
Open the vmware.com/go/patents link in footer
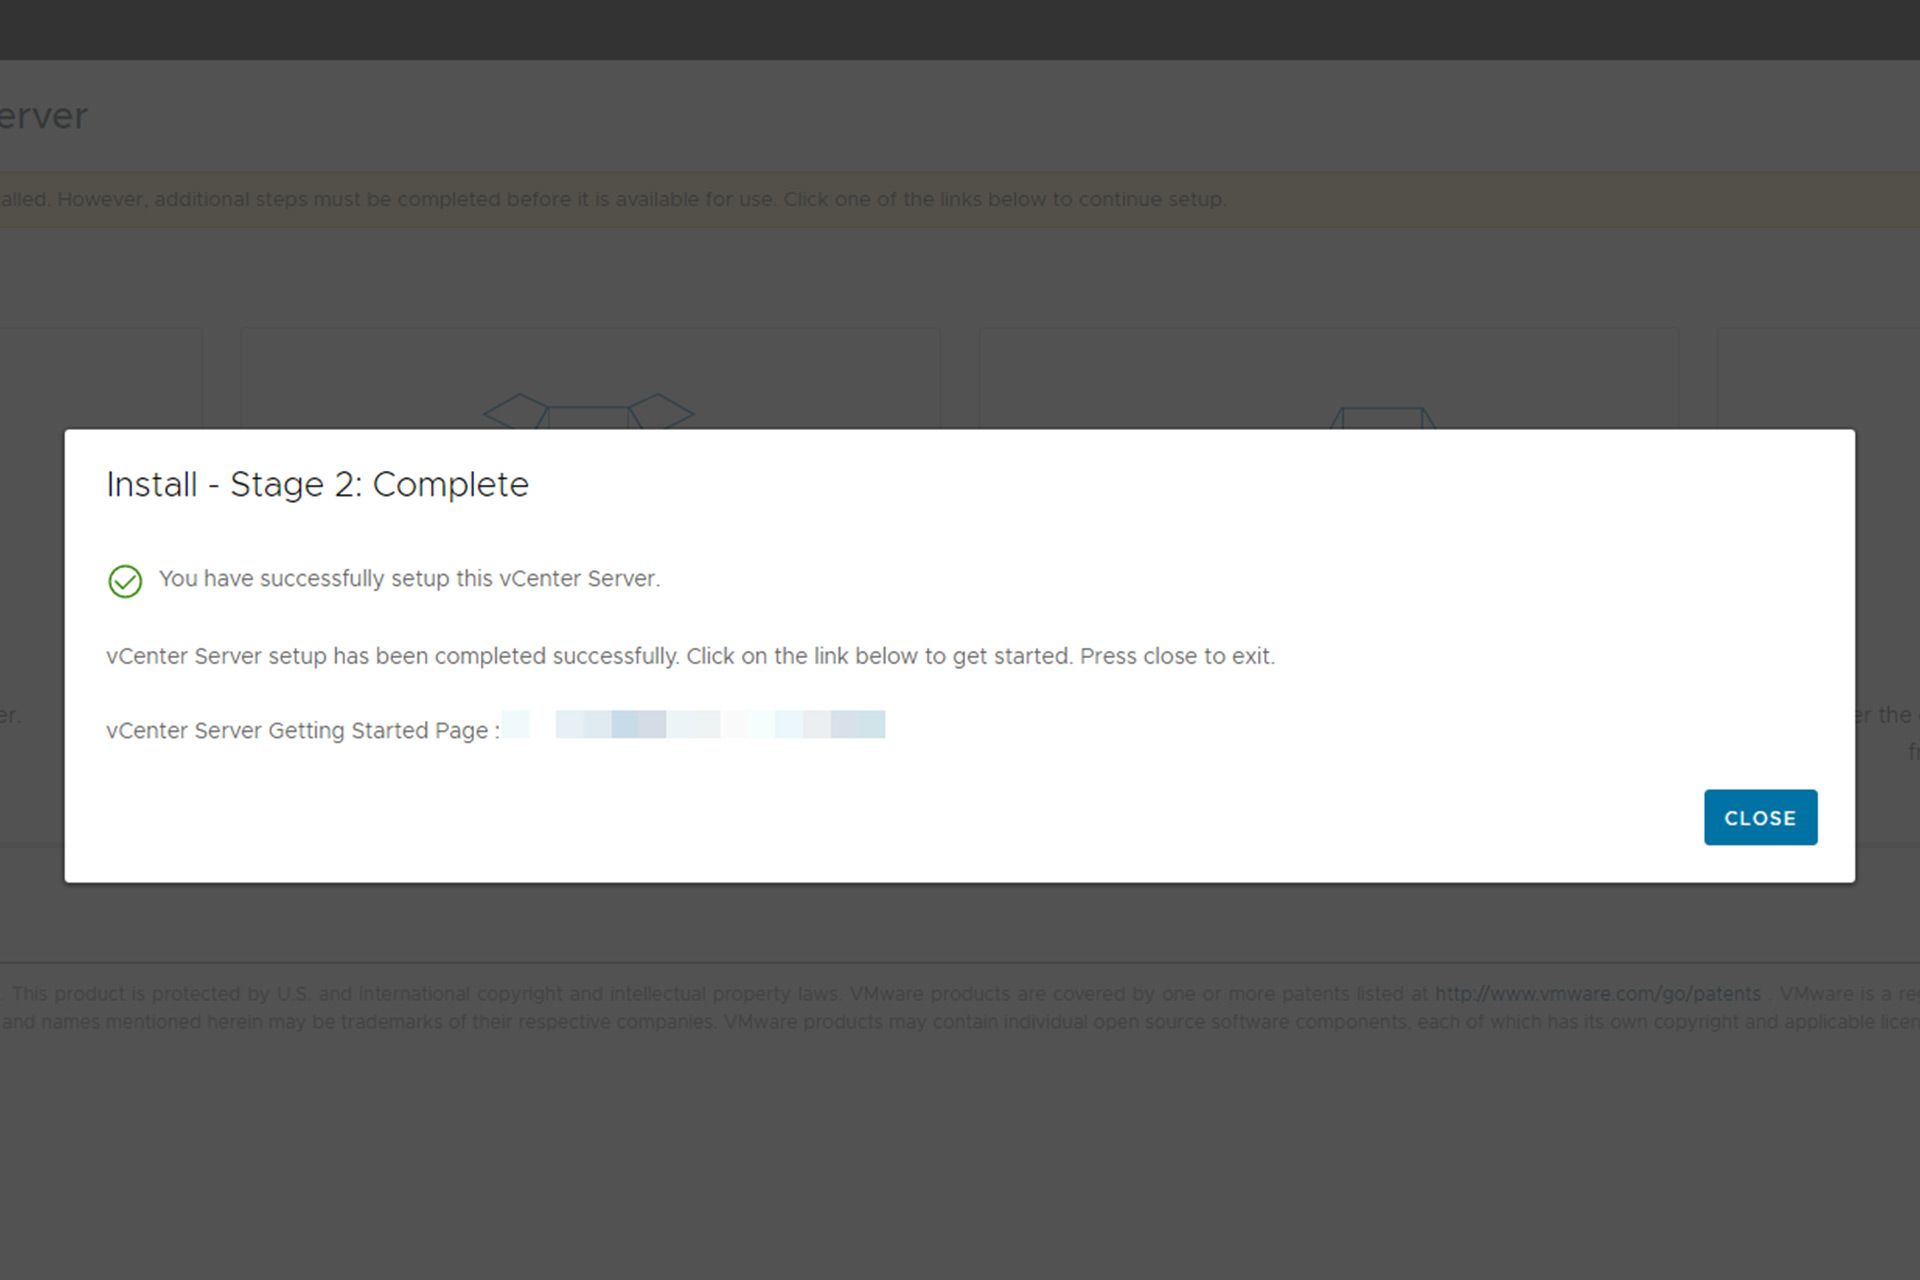[1597, 994]
